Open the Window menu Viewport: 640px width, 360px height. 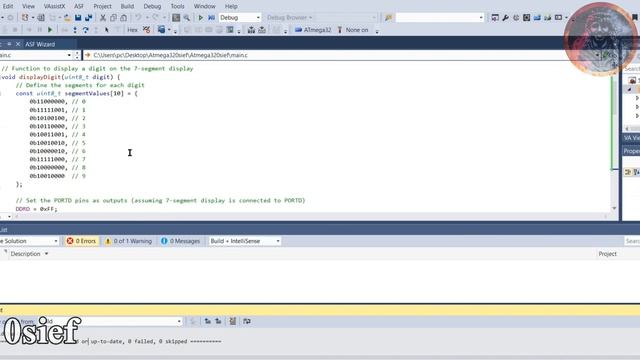point(204,6)
